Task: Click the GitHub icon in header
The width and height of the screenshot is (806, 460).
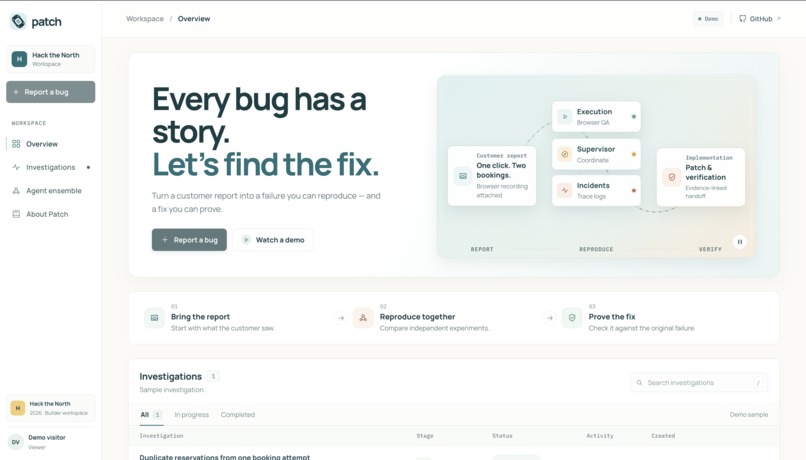Action: coord(742,19)
